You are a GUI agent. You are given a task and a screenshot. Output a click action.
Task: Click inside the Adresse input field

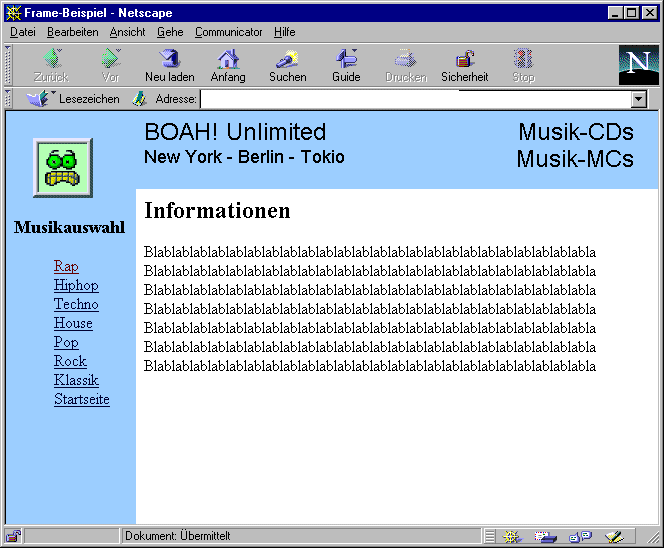[x=415, y=100]
